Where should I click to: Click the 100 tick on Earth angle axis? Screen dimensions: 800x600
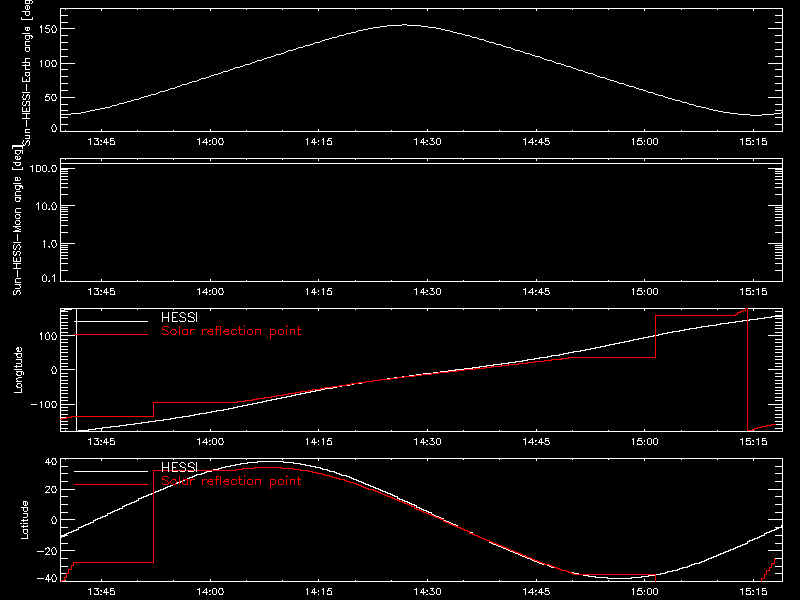(x=49, y=64)
